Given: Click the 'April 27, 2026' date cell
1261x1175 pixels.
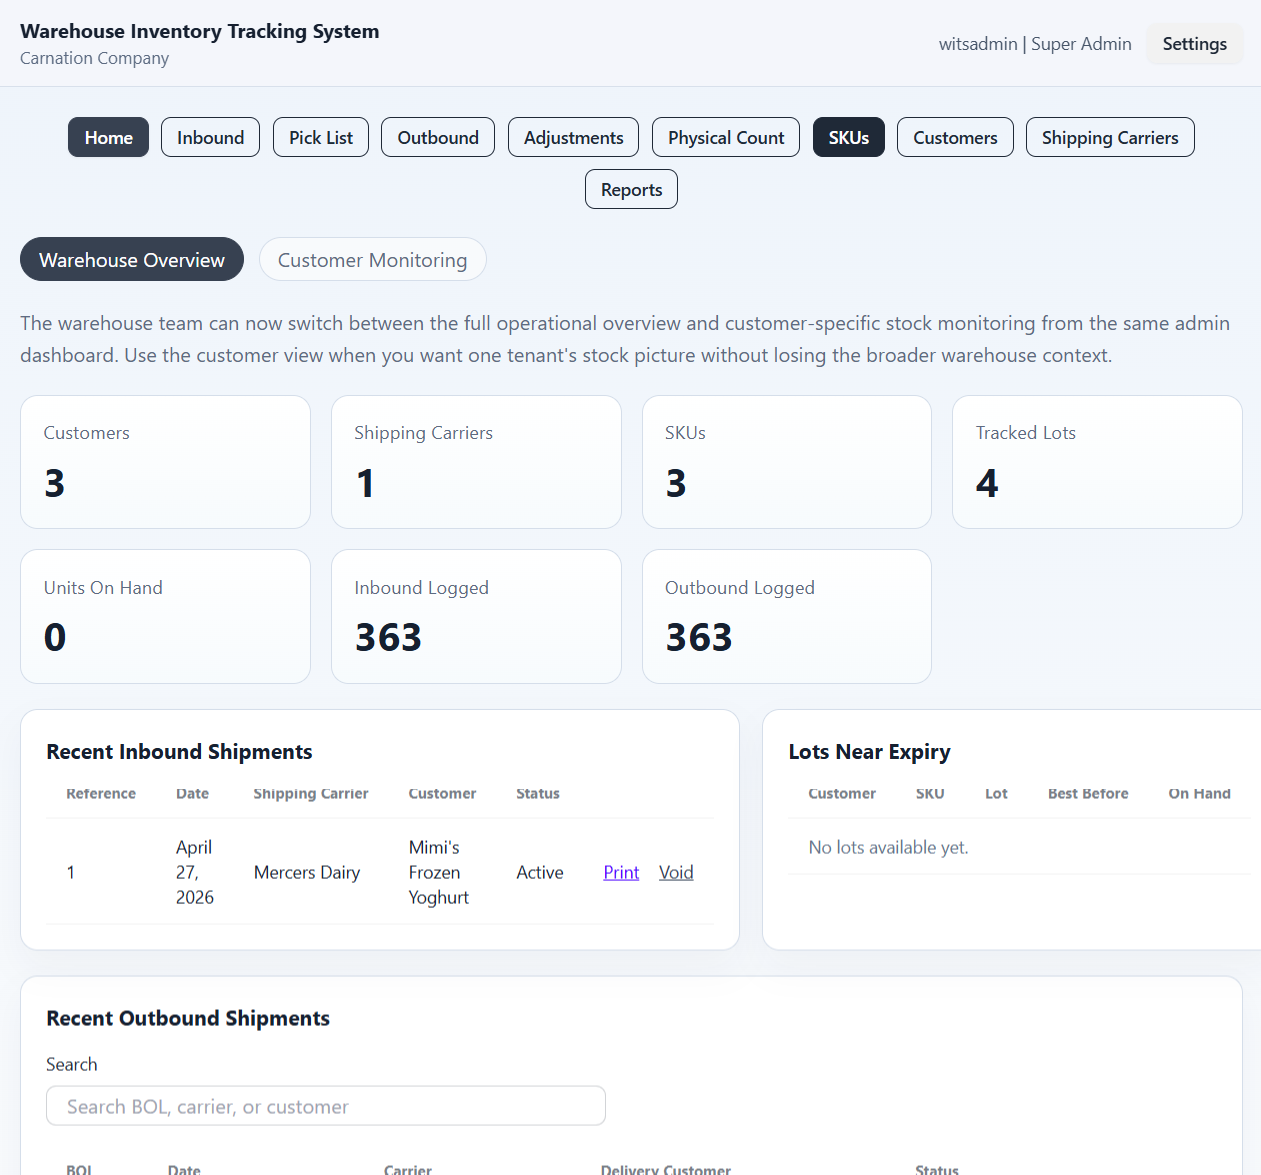Looking at the screenshot, I should 195,872.
